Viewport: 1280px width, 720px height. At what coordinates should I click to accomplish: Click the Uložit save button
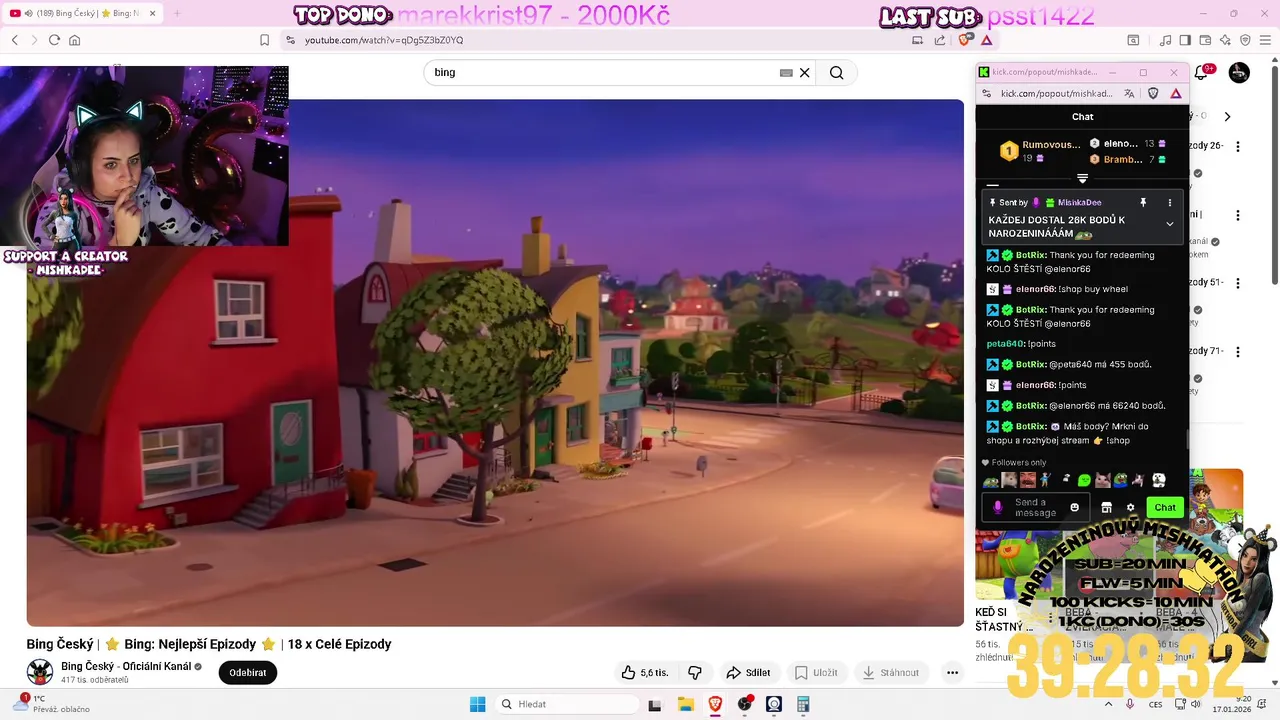point(816,673)
